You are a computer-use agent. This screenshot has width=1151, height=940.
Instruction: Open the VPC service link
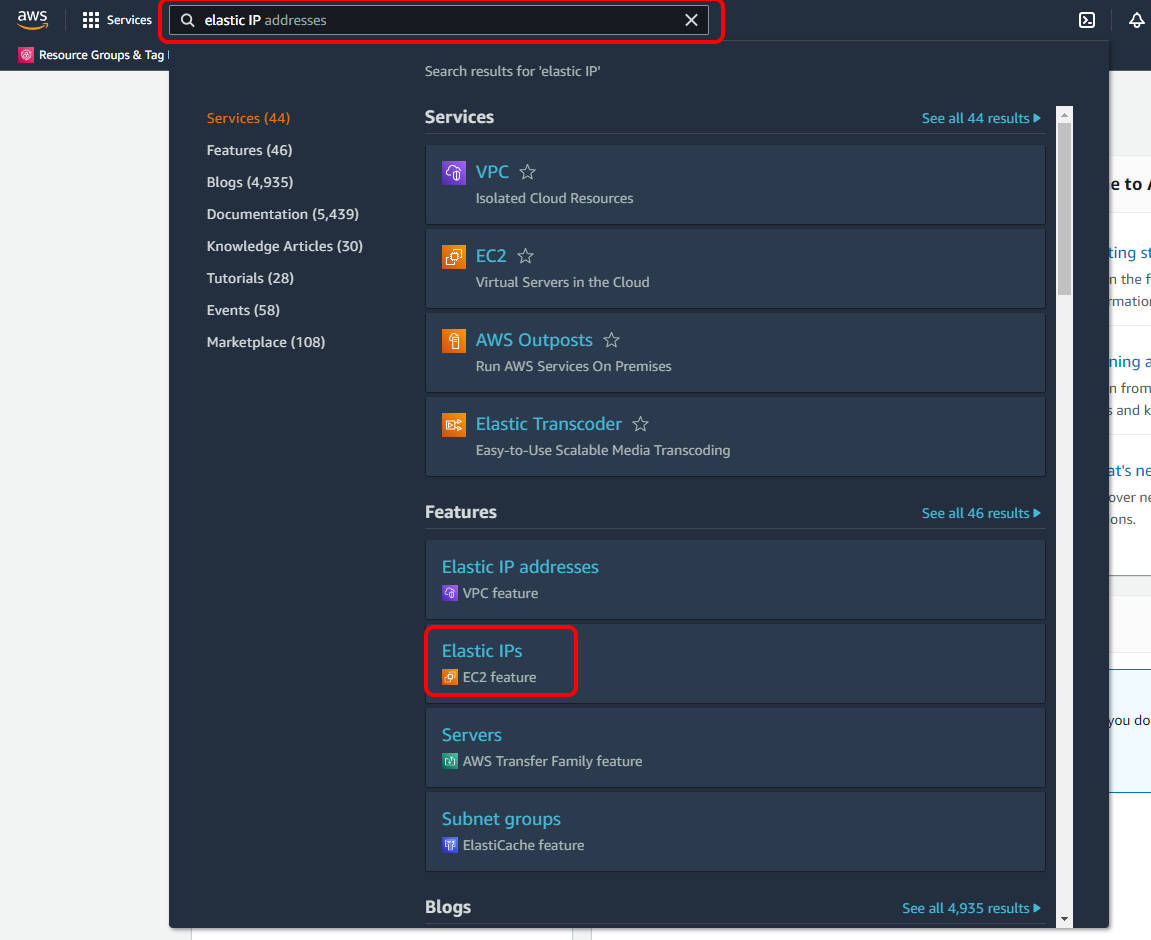tap(492, 172)
